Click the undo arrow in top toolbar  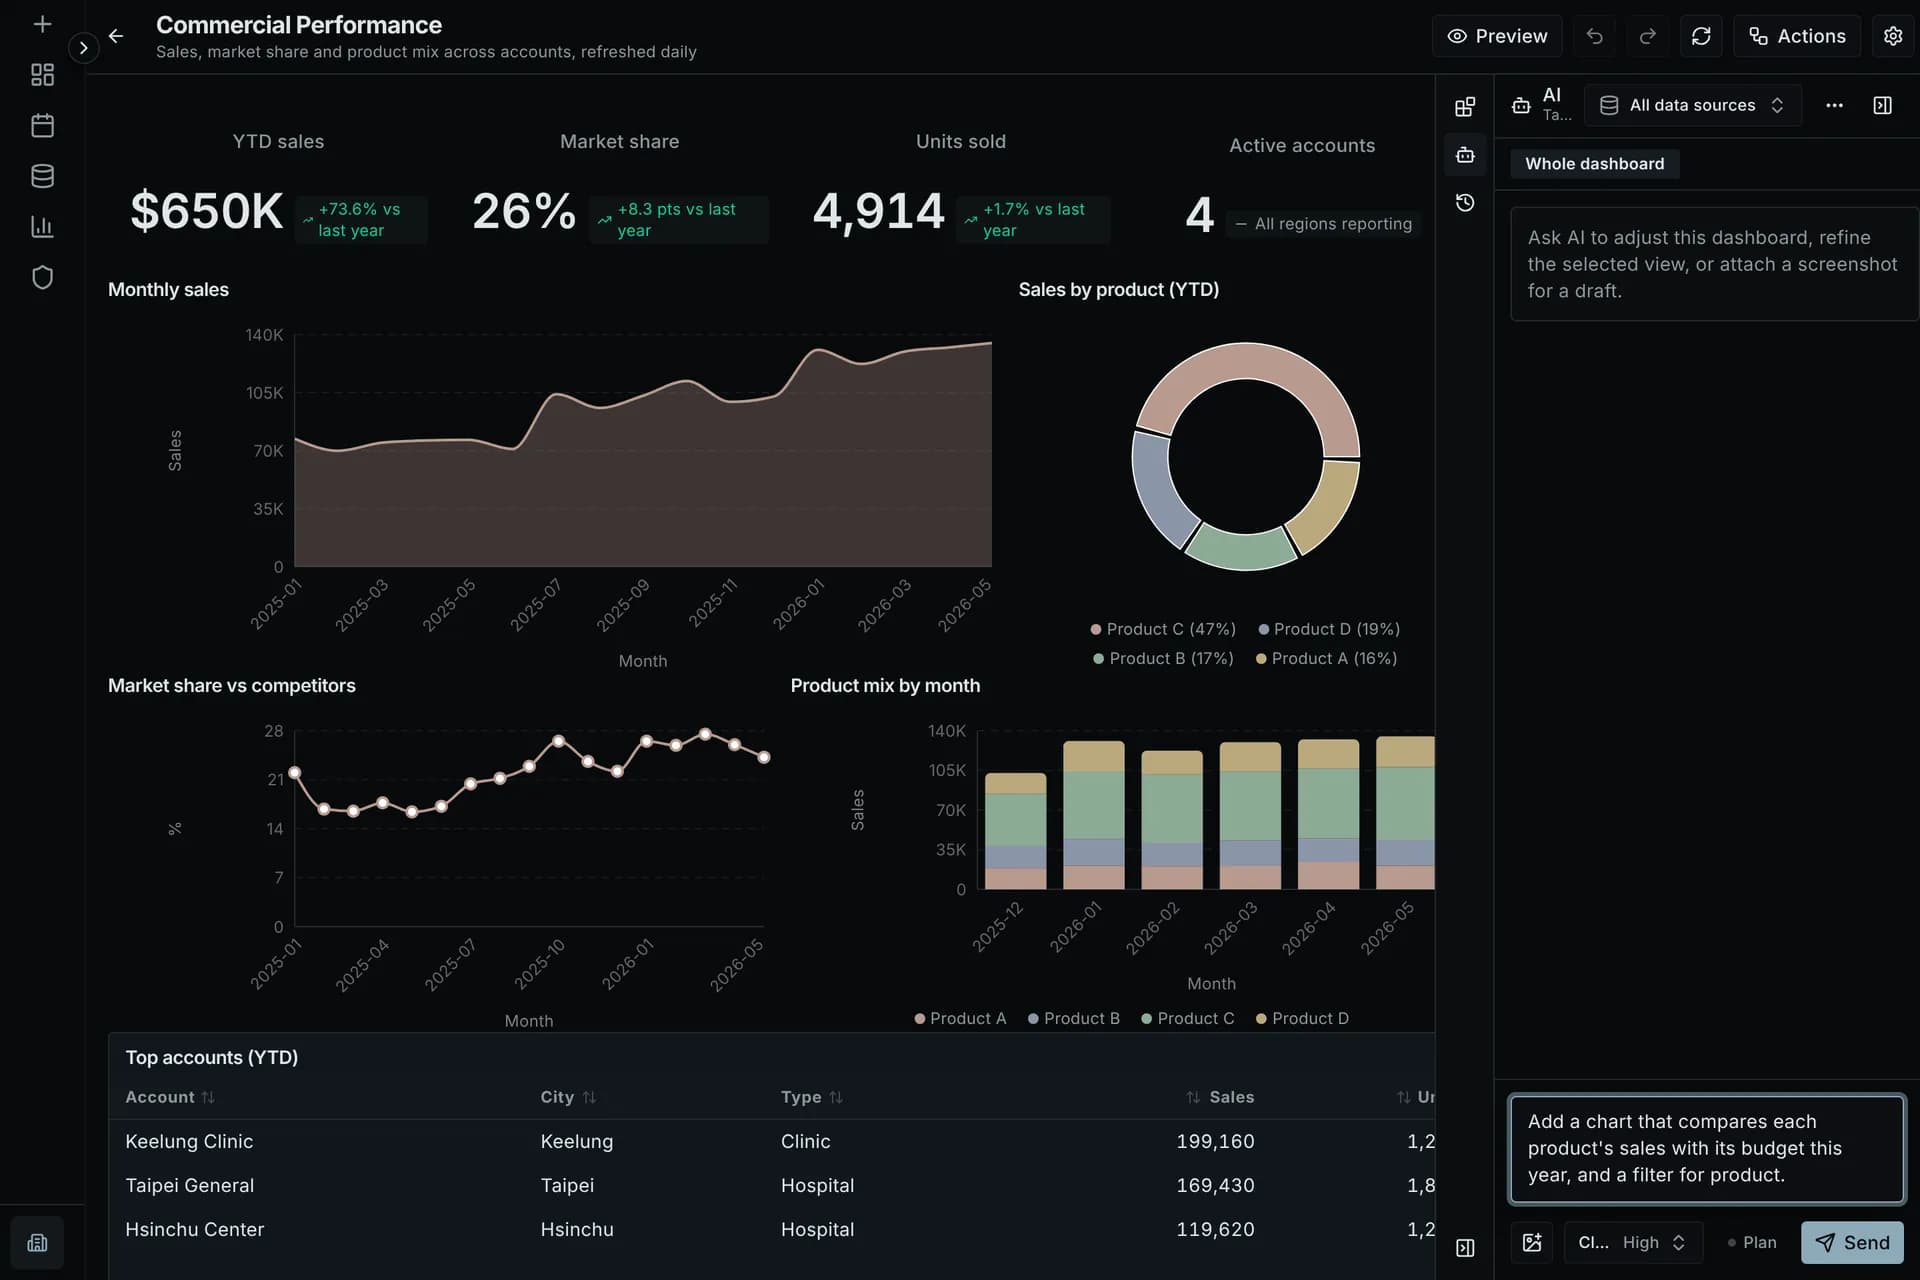point(1594,36)
